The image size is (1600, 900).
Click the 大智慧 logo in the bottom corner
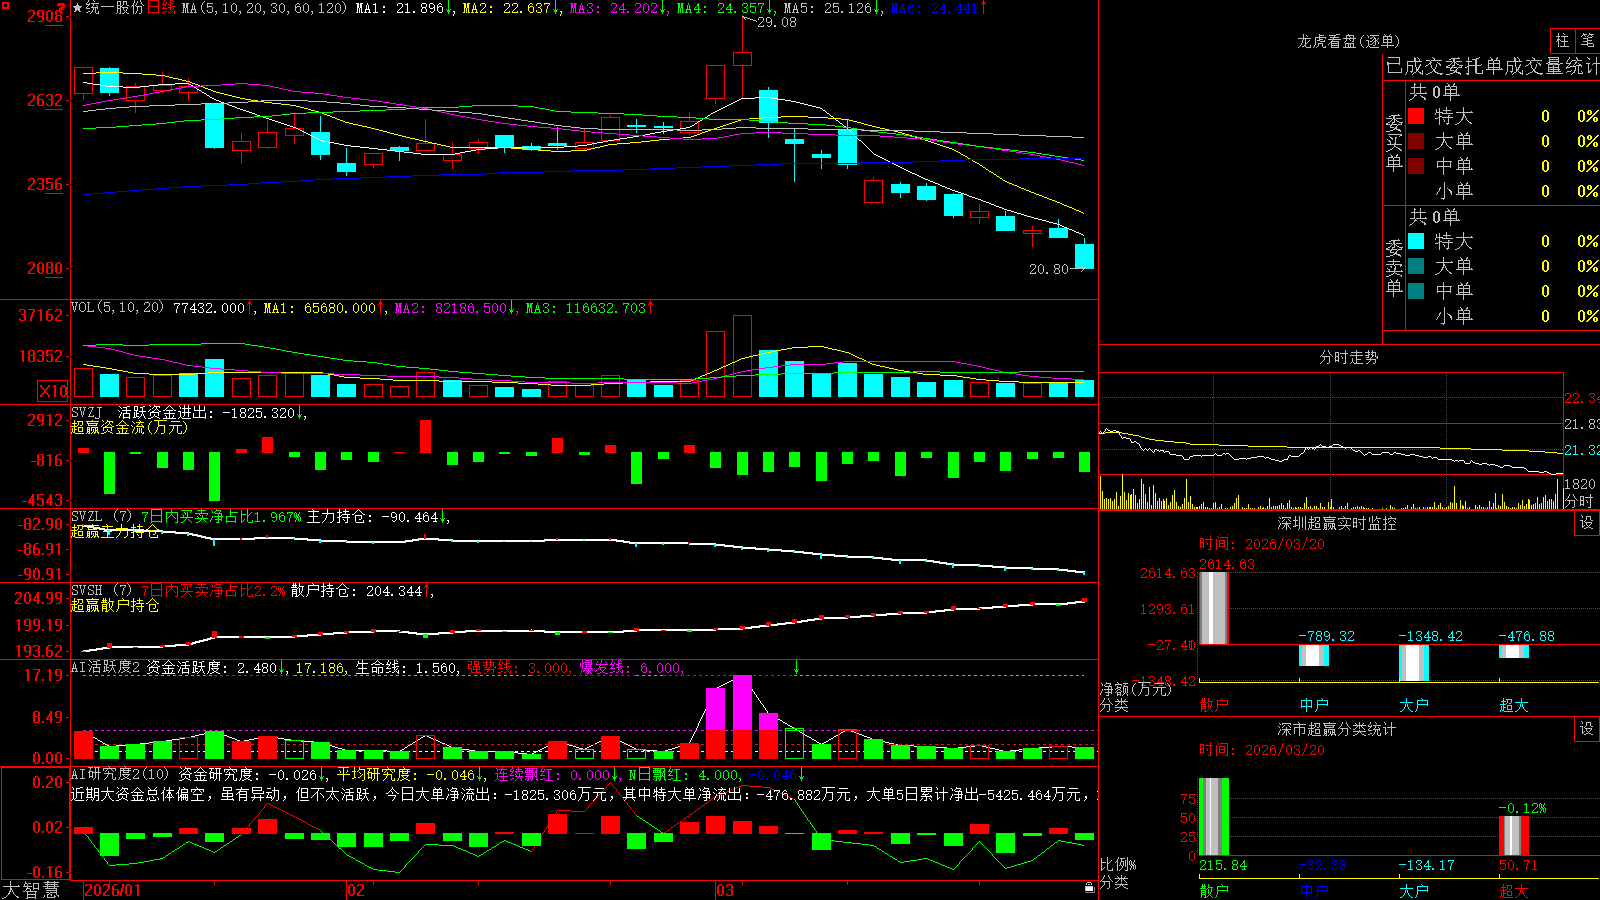point(31,889)
